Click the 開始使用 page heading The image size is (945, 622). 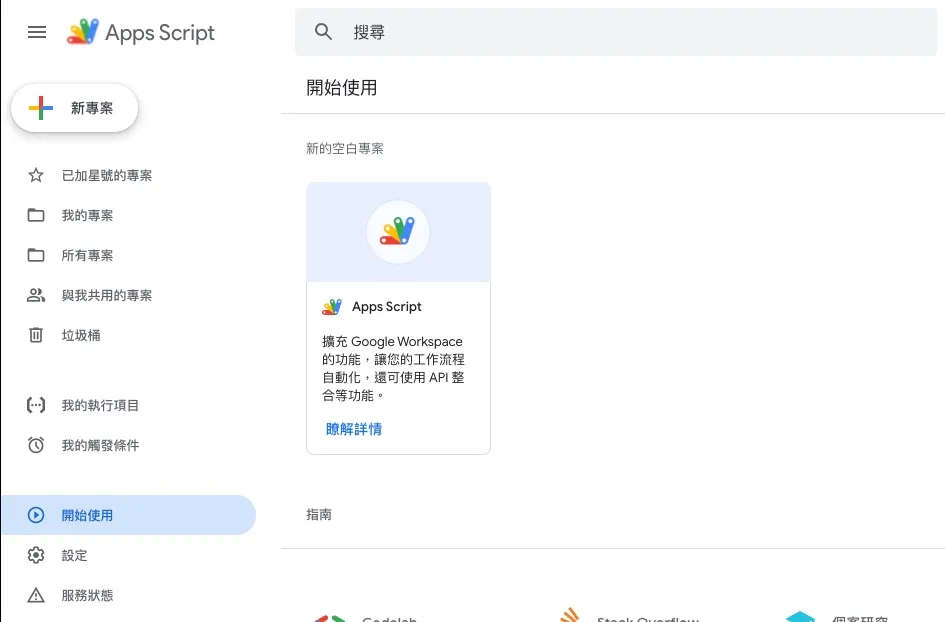coord(342,88)
